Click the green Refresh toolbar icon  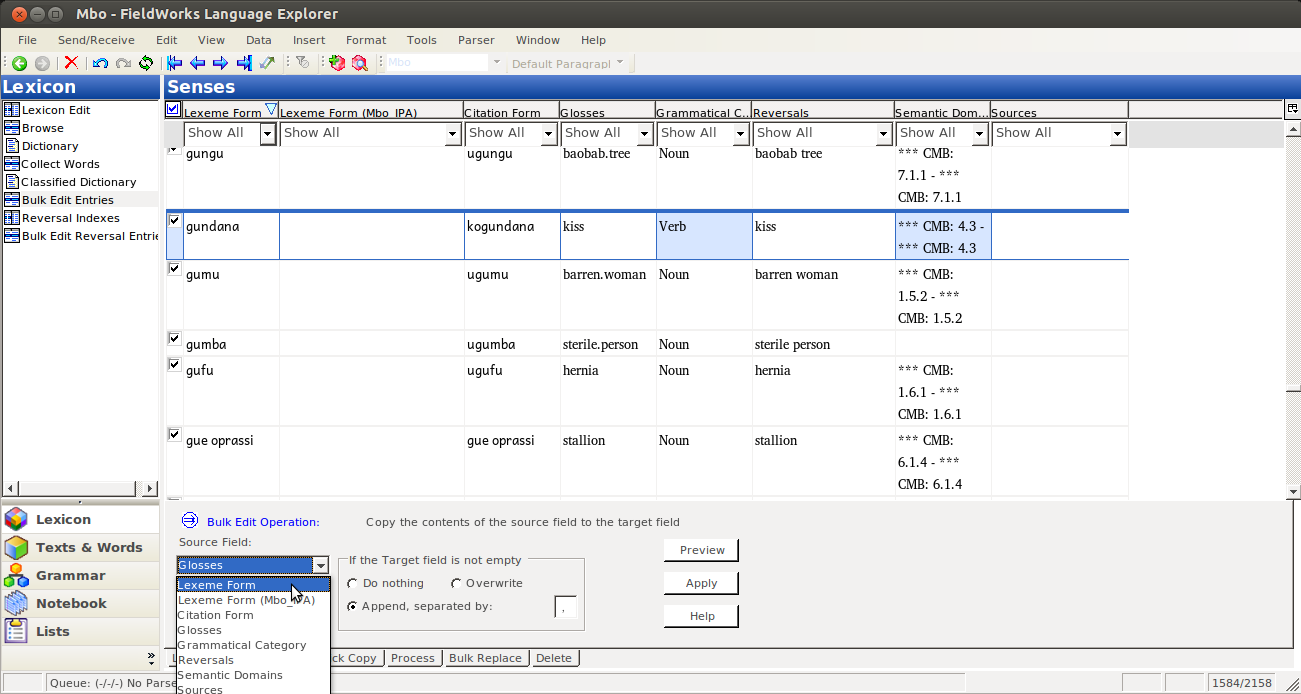[x=146, y=63]
